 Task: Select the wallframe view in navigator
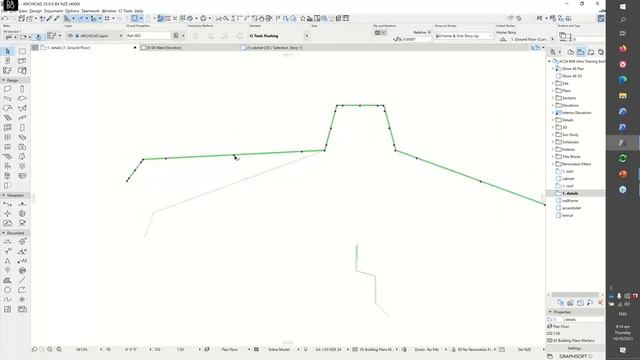pos(570,201)
